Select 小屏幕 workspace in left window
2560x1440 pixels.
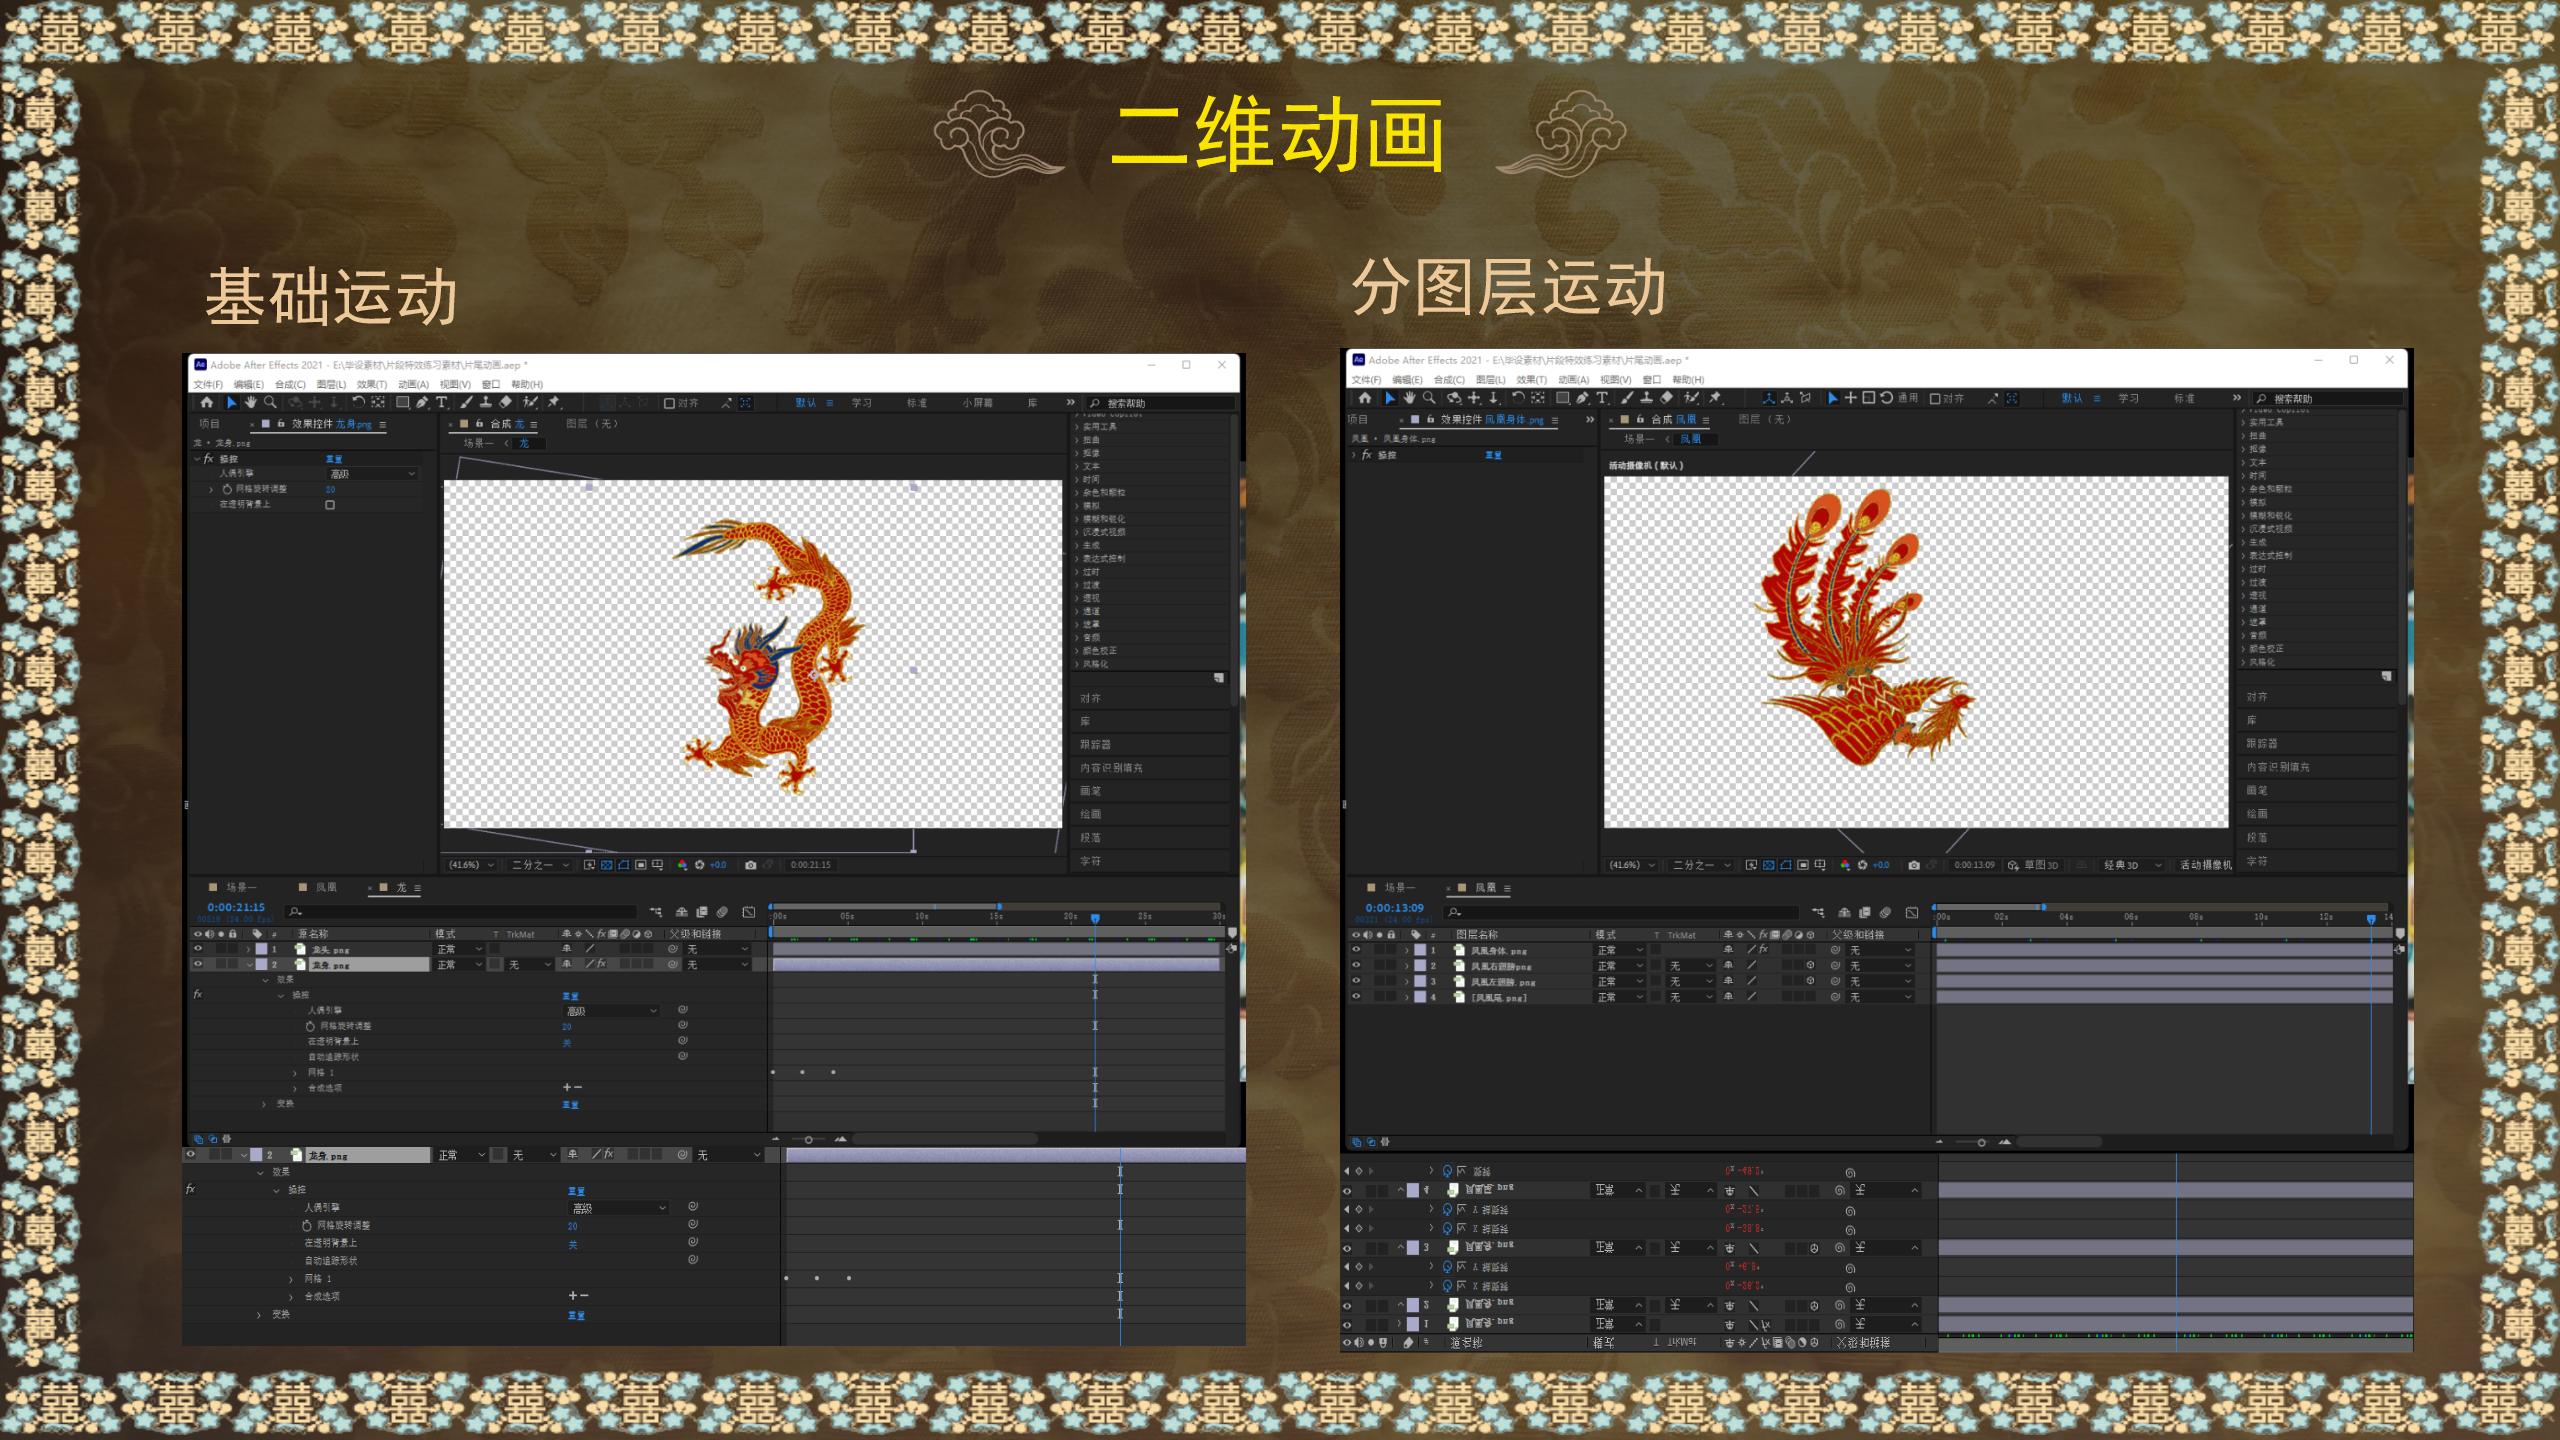point(977,403)
